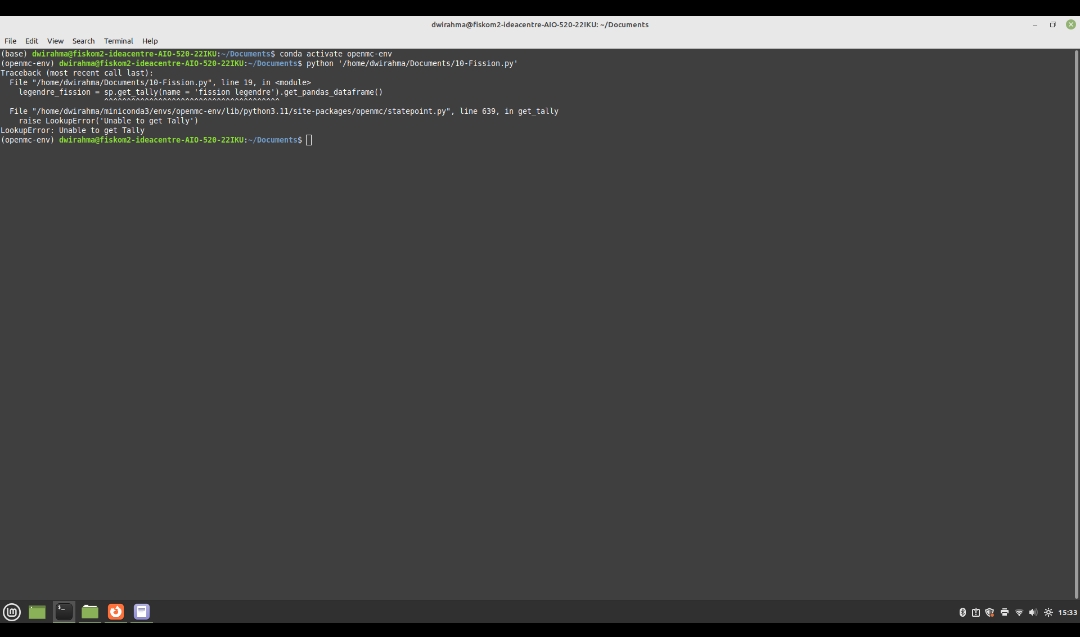Image resolution: width=1080 pixels, height=637 pixels.
Task: Launch Firefox from the taskbar
Action: [x=116, y=612]
